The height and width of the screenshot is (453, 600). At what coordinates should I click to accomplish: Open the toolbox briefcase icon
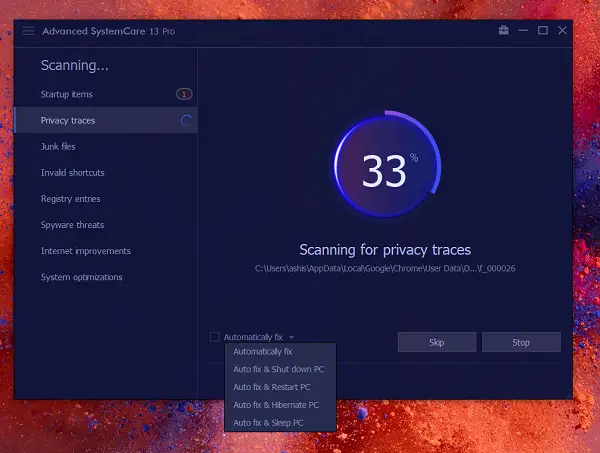(504, 30)
